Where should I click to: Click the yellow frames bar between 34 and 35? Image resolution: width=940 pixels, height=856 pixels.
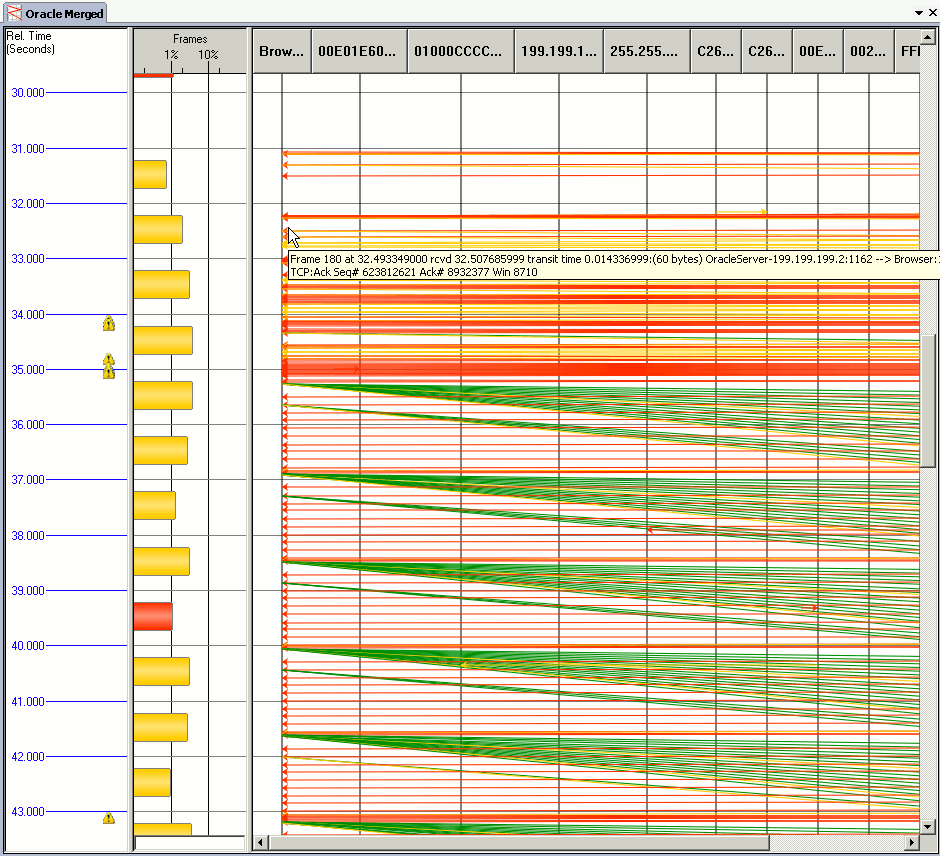click(163, 340)
